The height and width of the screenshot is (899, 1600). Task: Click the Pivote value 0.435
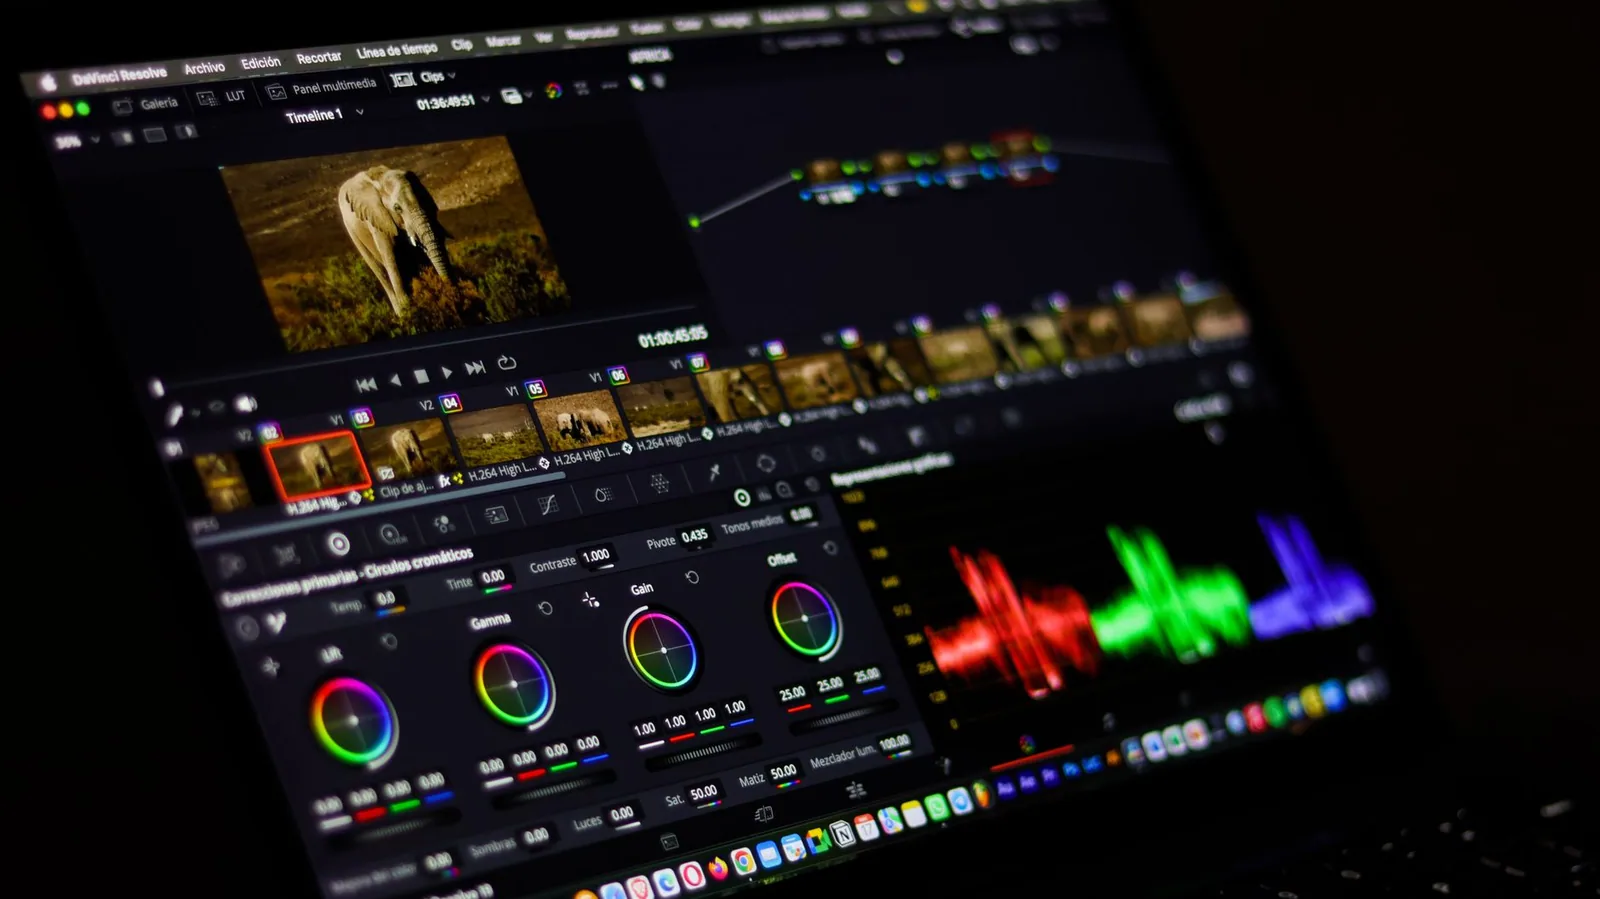694,536
